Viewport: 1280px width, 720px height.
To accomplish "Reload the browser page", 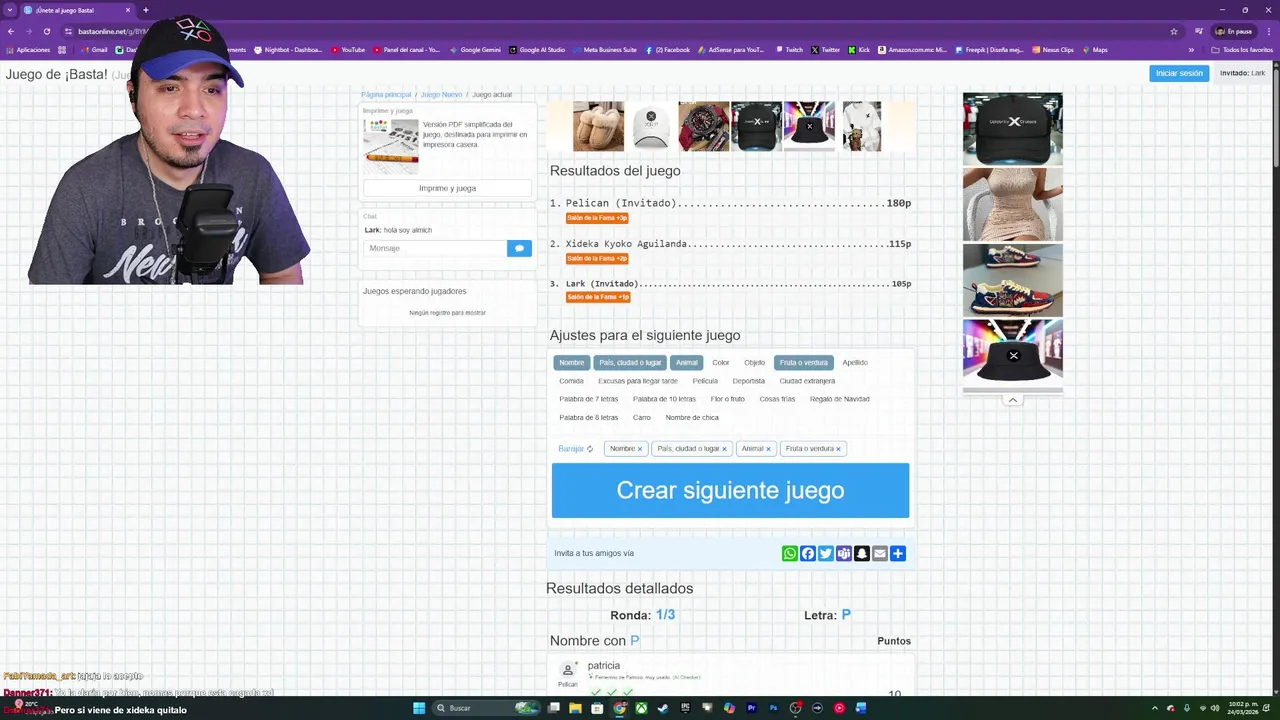I will point(46,31).
